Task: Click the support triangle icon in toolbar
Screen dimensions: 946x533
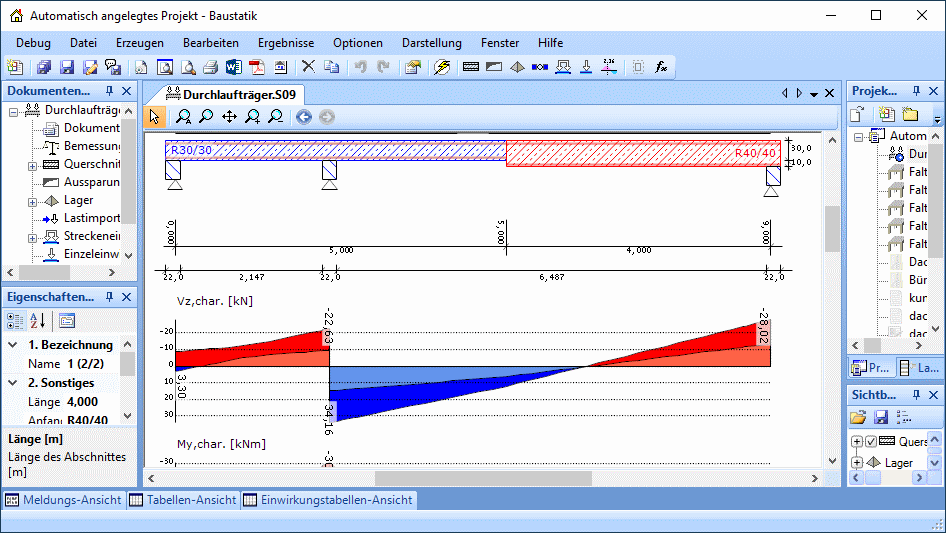Action: coord(517,67)
